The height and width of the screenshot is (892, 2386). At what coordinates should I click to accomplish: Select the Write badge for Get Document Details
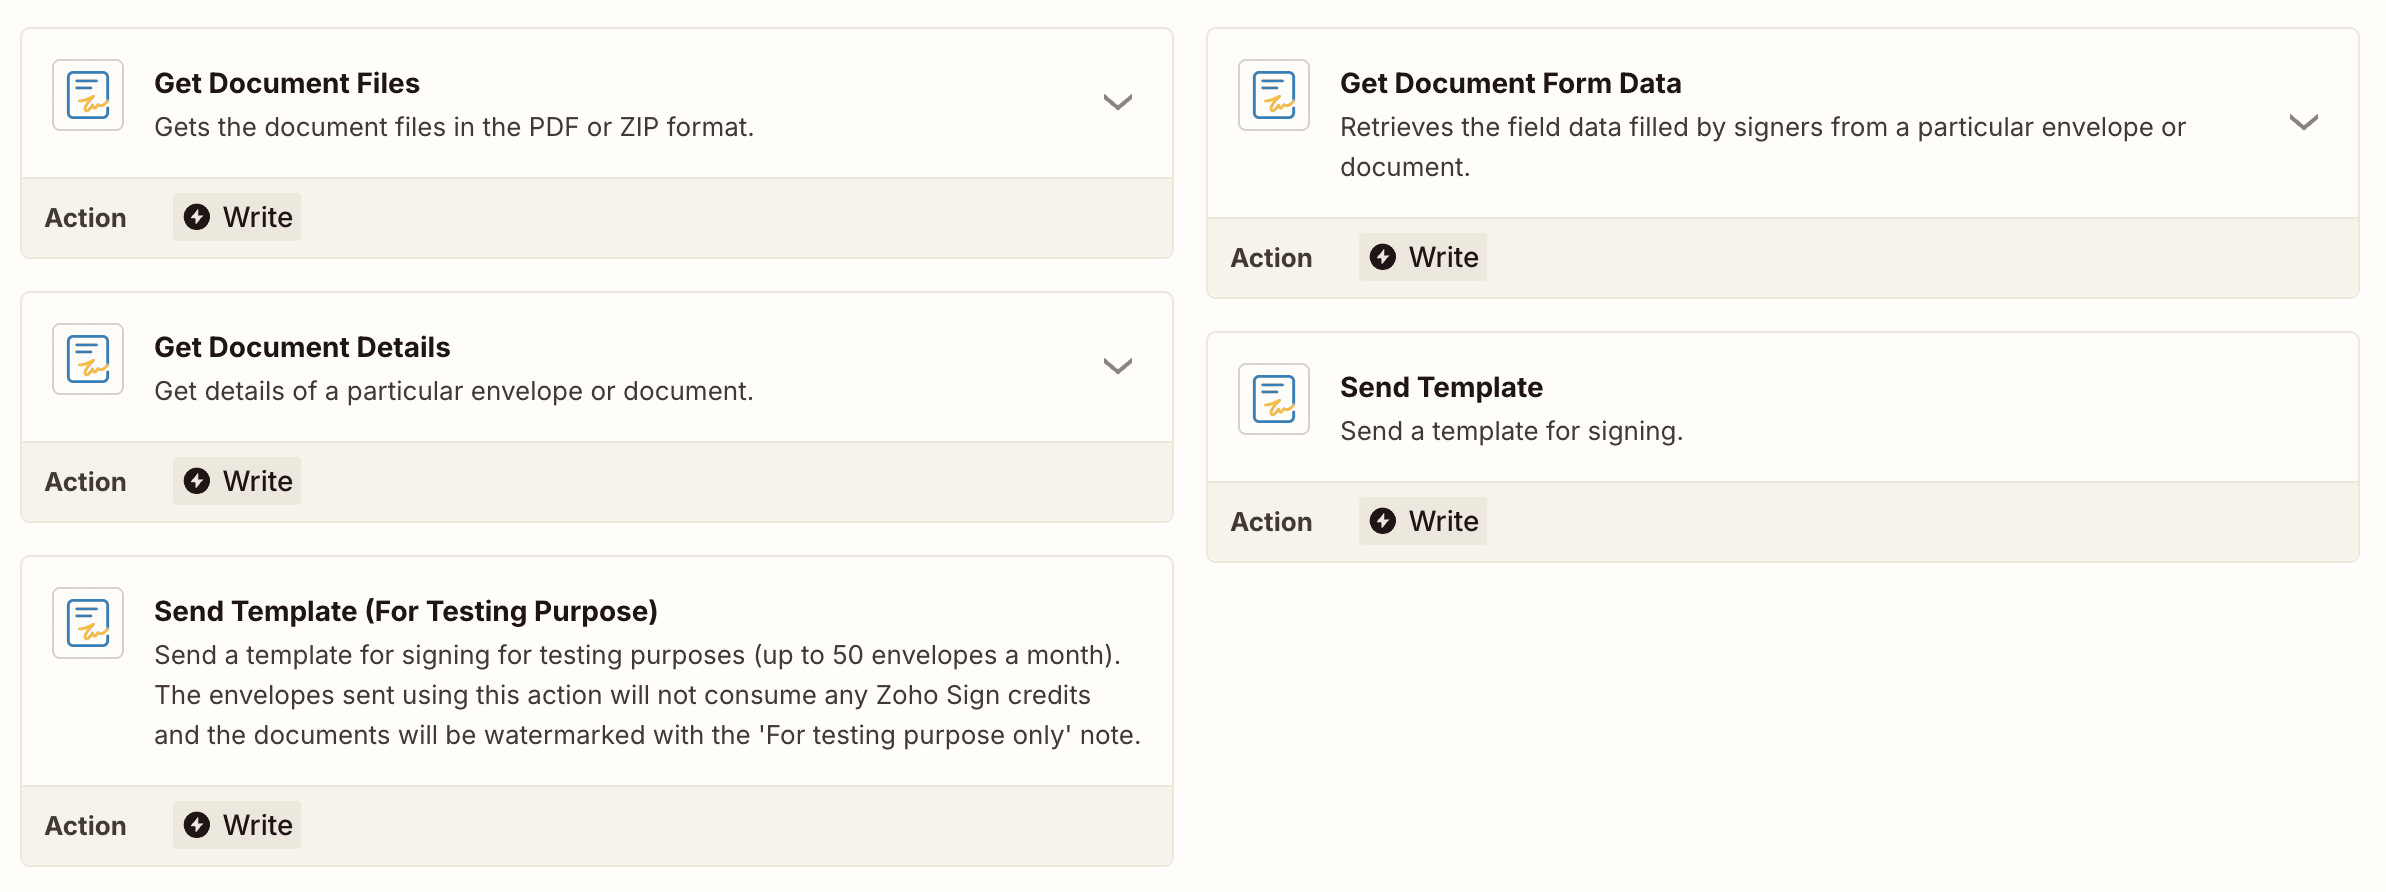coord(237,481)
